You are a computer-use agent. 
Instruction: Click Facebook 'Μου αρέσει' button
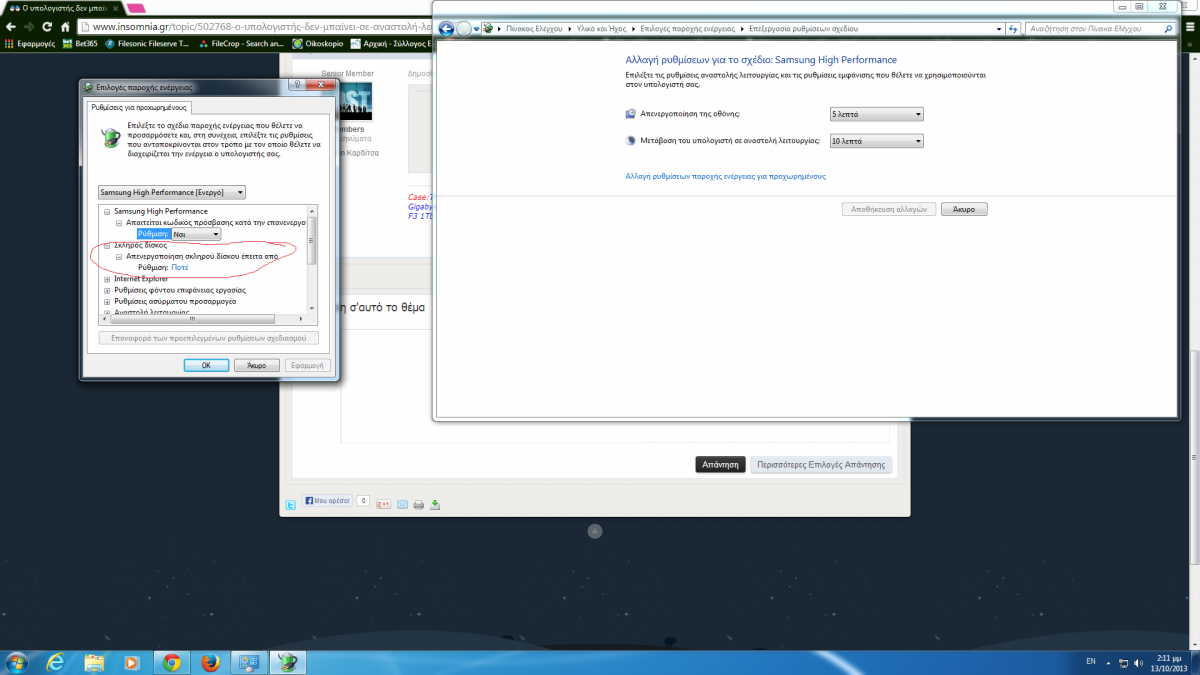[x=329, y=500]
